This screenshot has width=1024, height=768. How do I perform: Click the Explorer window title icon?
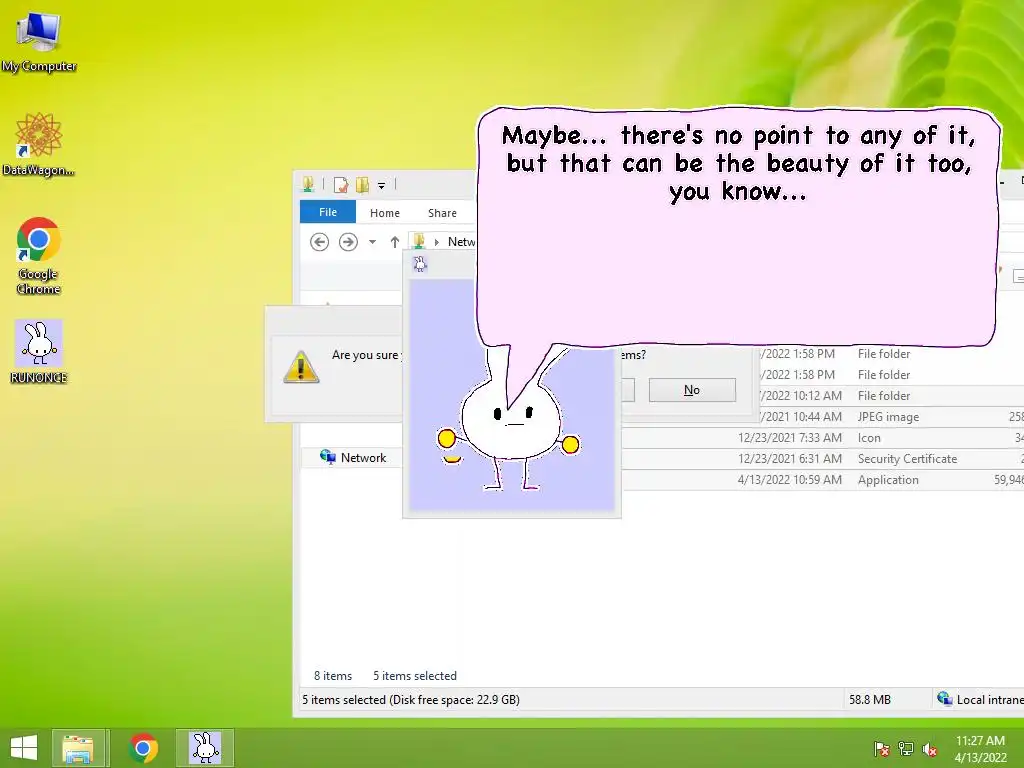(x=308, y=185)
